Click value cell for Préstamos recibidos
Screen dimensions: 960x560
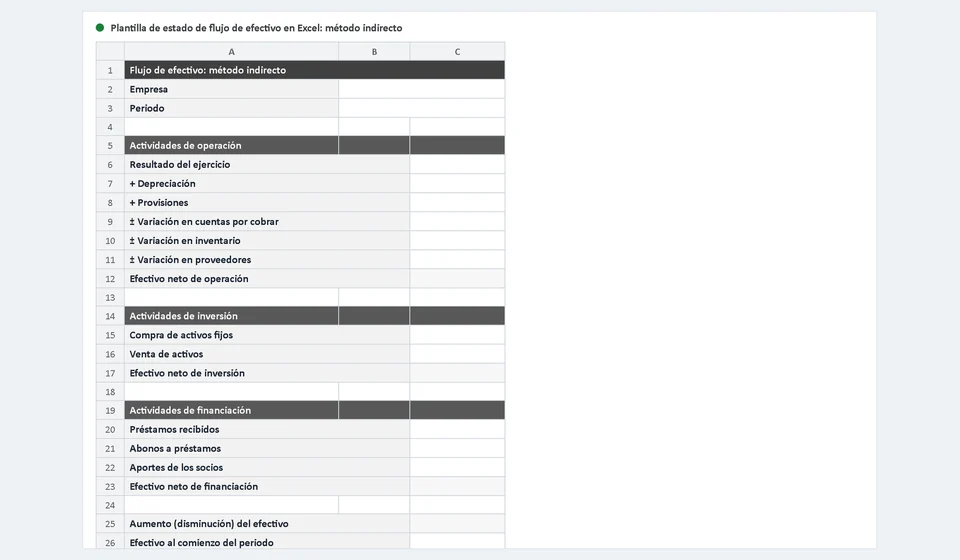(x=457, y=429)
